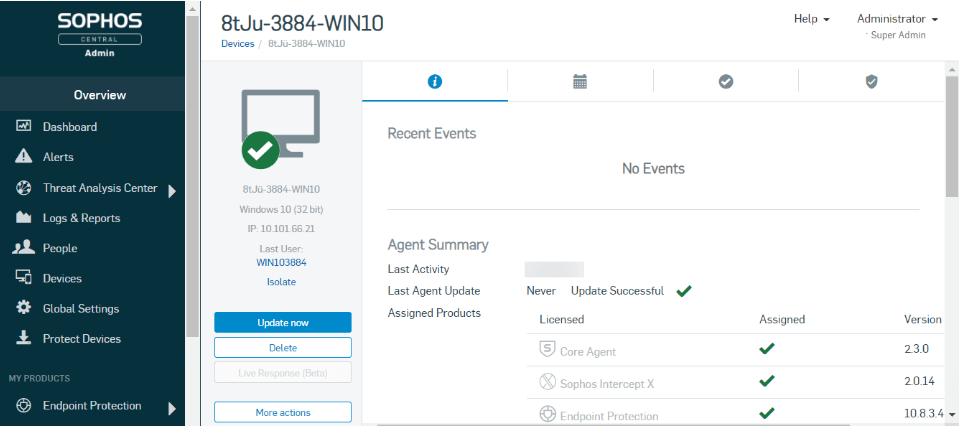Click the People icon in sidebar
The image size is (962, 427).
click(x=24, y=248)
